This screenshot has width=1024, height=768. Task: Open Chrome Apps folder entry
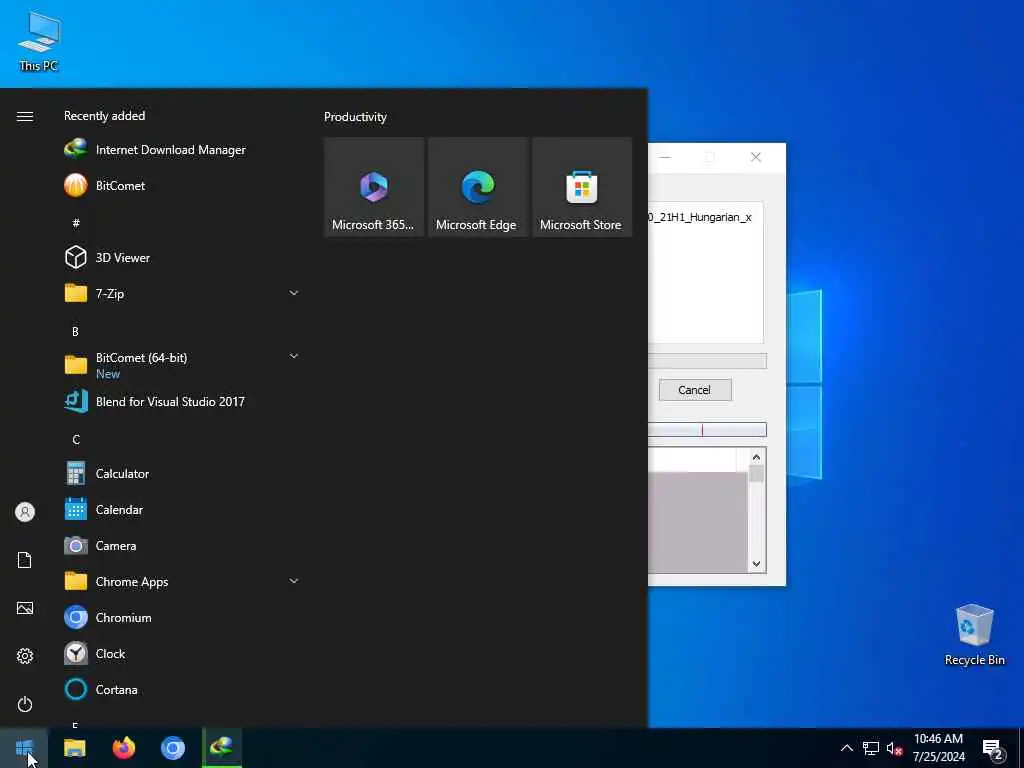[x=182, y=581]
